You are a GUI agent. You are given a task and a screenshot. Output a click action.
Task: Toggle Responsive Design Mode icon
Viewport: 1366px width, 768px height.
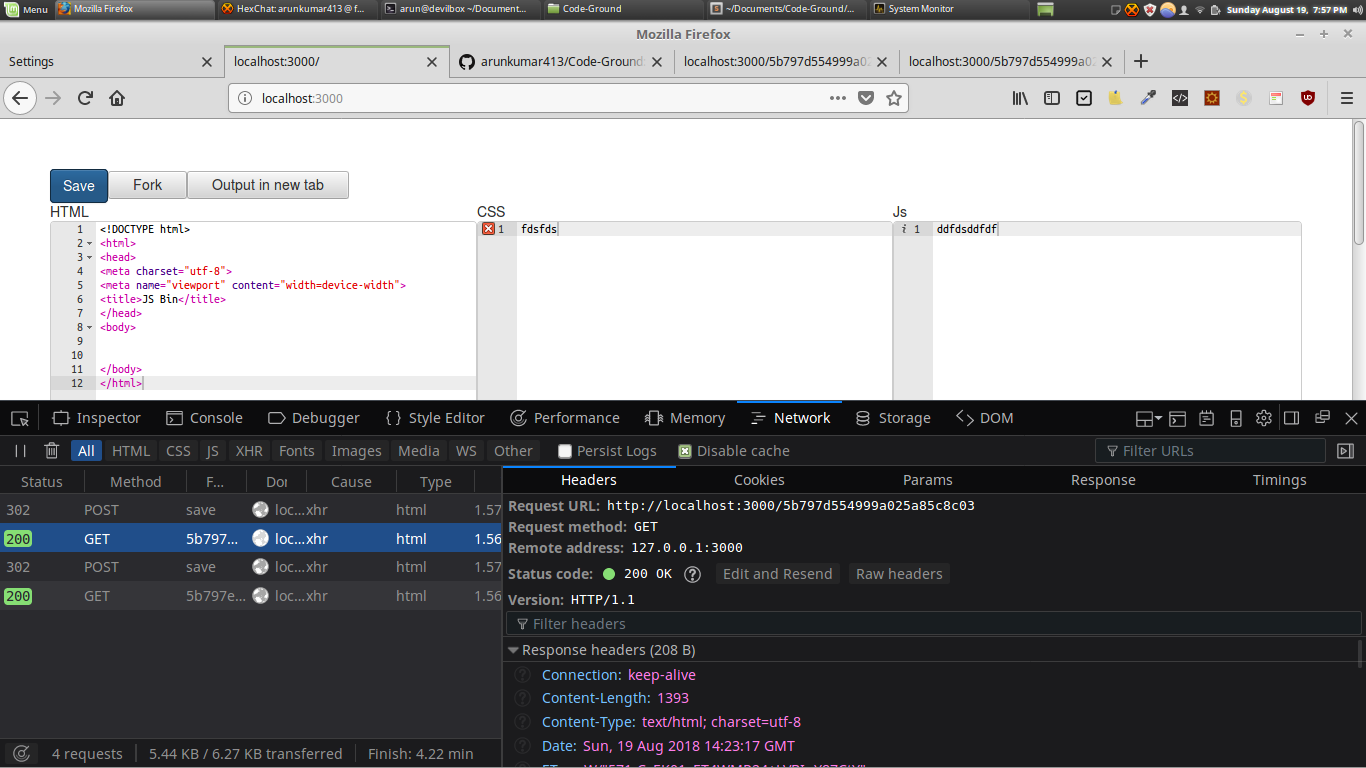(x=1236, y=418)
